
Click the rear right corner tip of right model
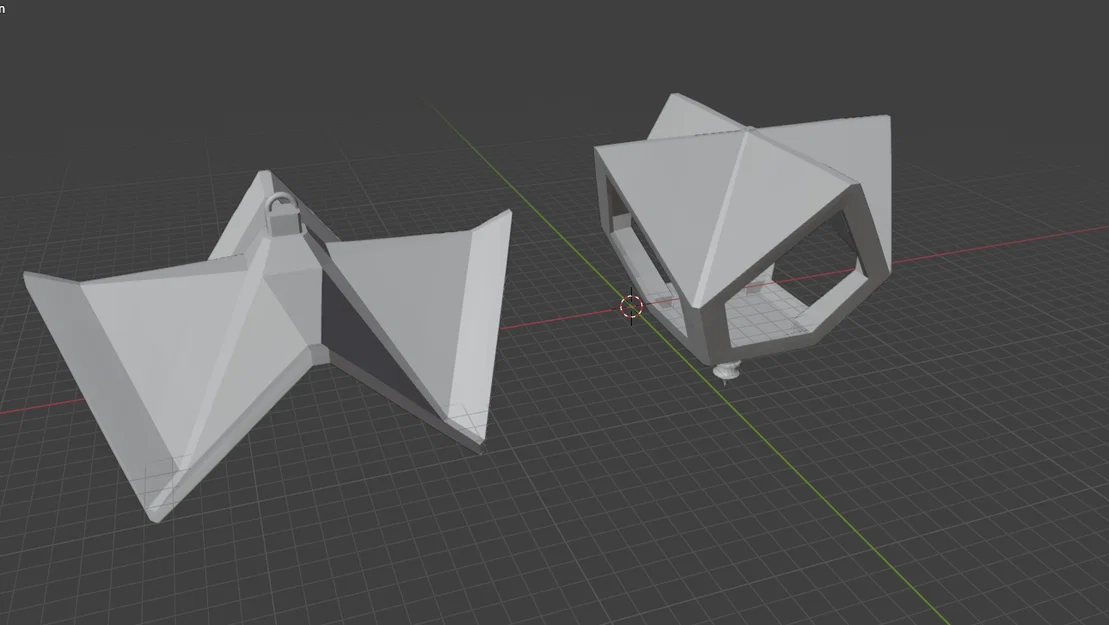(x=886, y=119)
